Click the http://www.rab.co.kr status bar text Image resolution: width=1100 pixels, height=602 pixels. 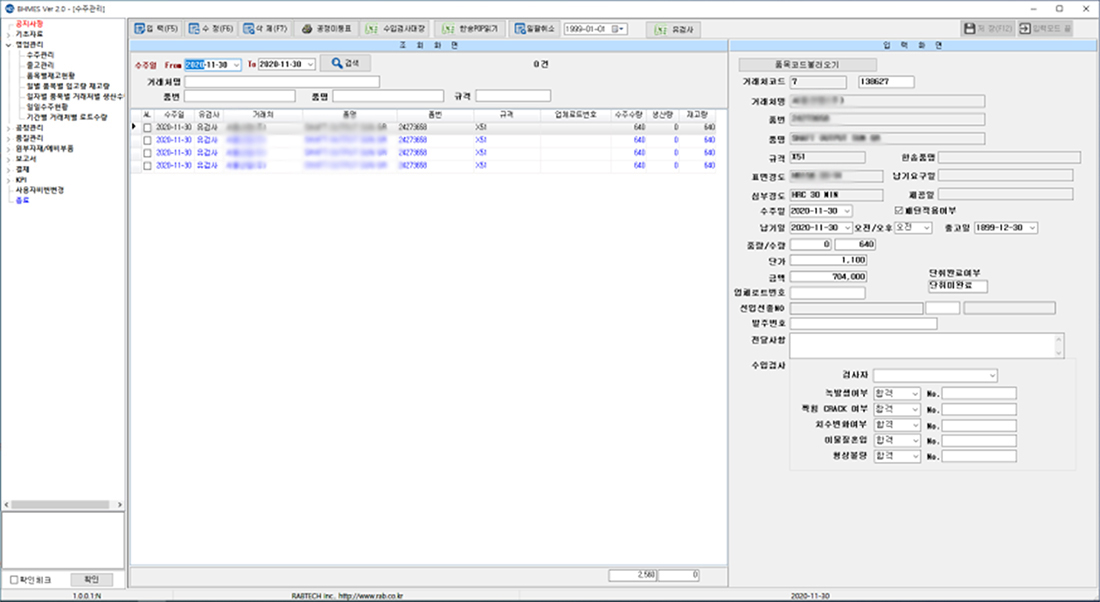[x=370, y=596]
